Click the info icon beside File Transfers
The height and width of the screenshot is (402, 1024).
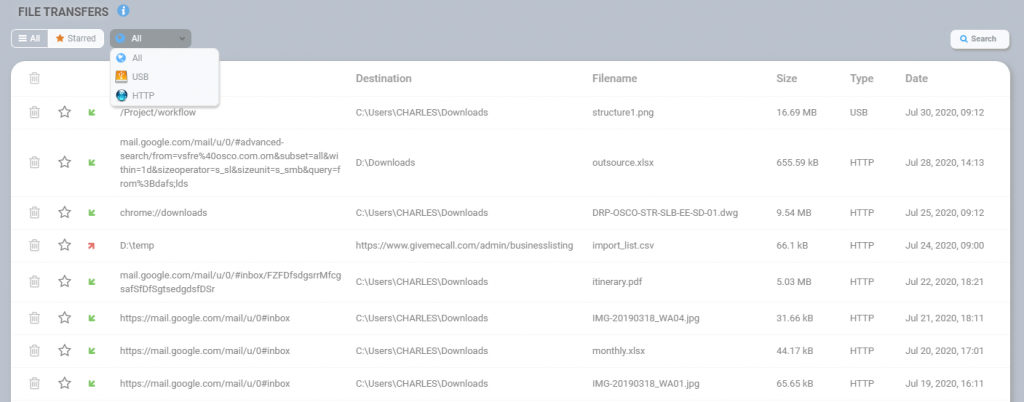tap(123, 10)
